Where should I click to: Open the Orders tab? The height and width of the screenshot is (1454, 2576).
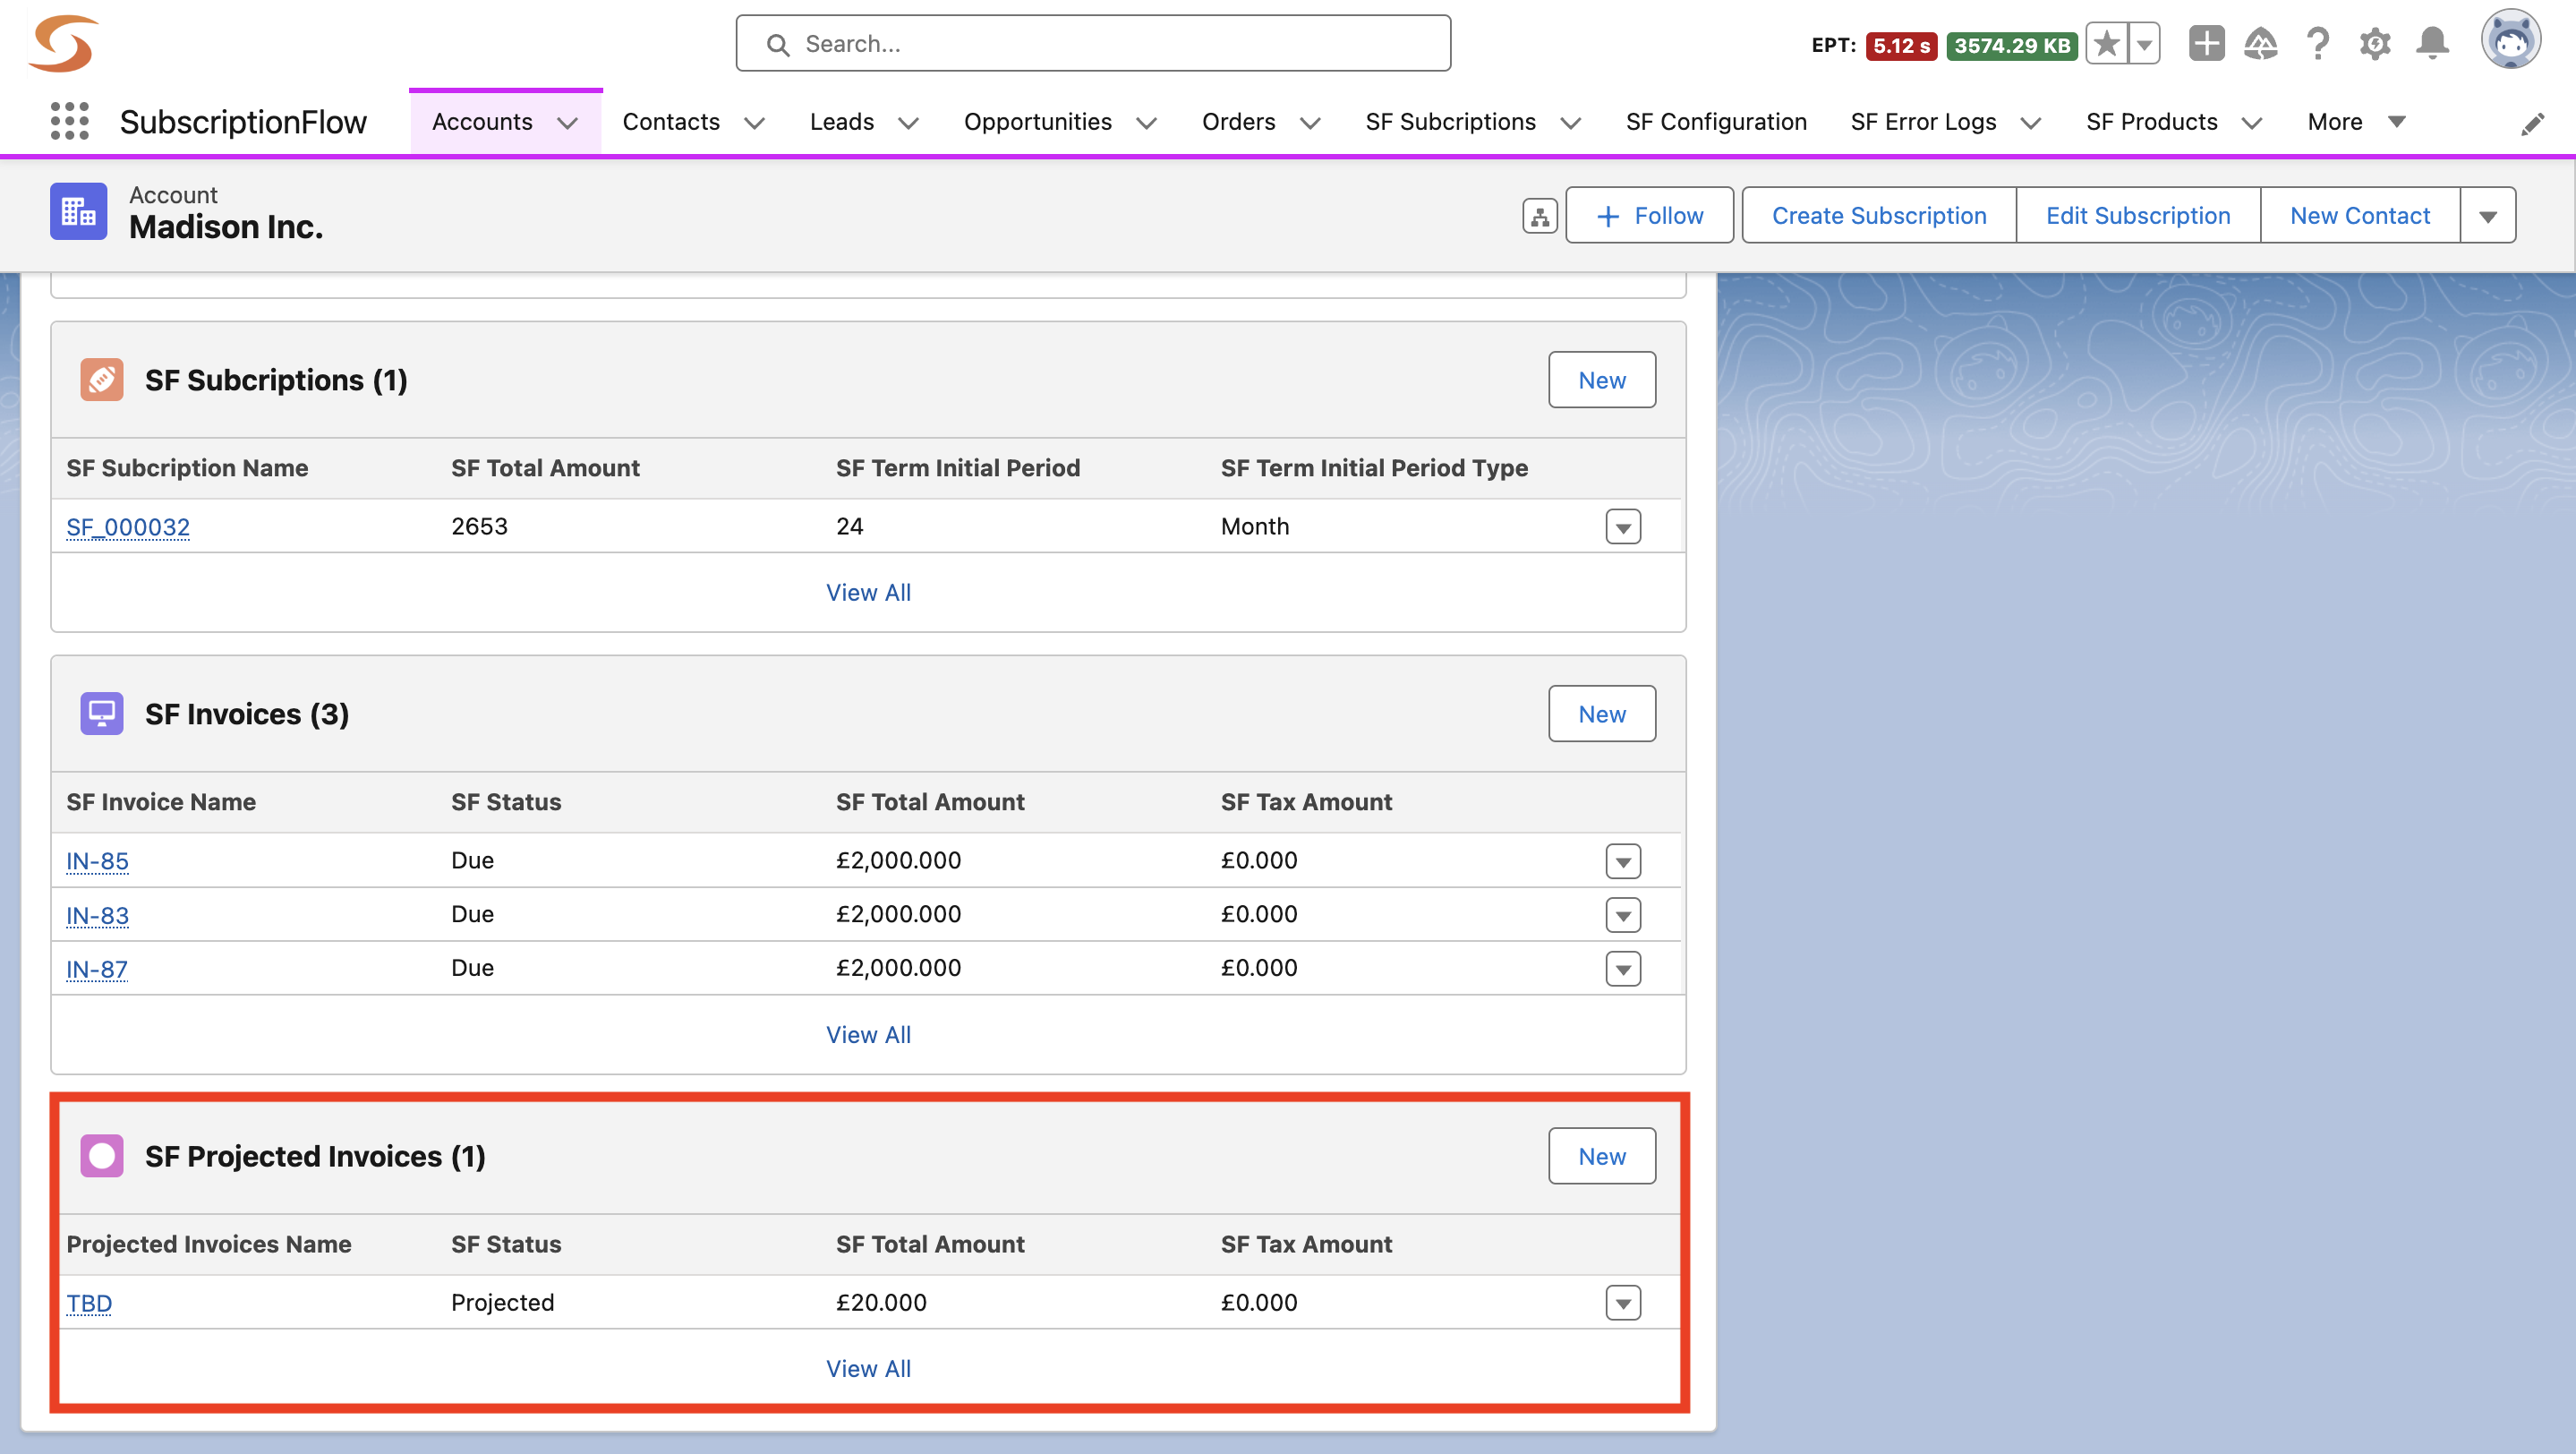[x=1239, y=122]
